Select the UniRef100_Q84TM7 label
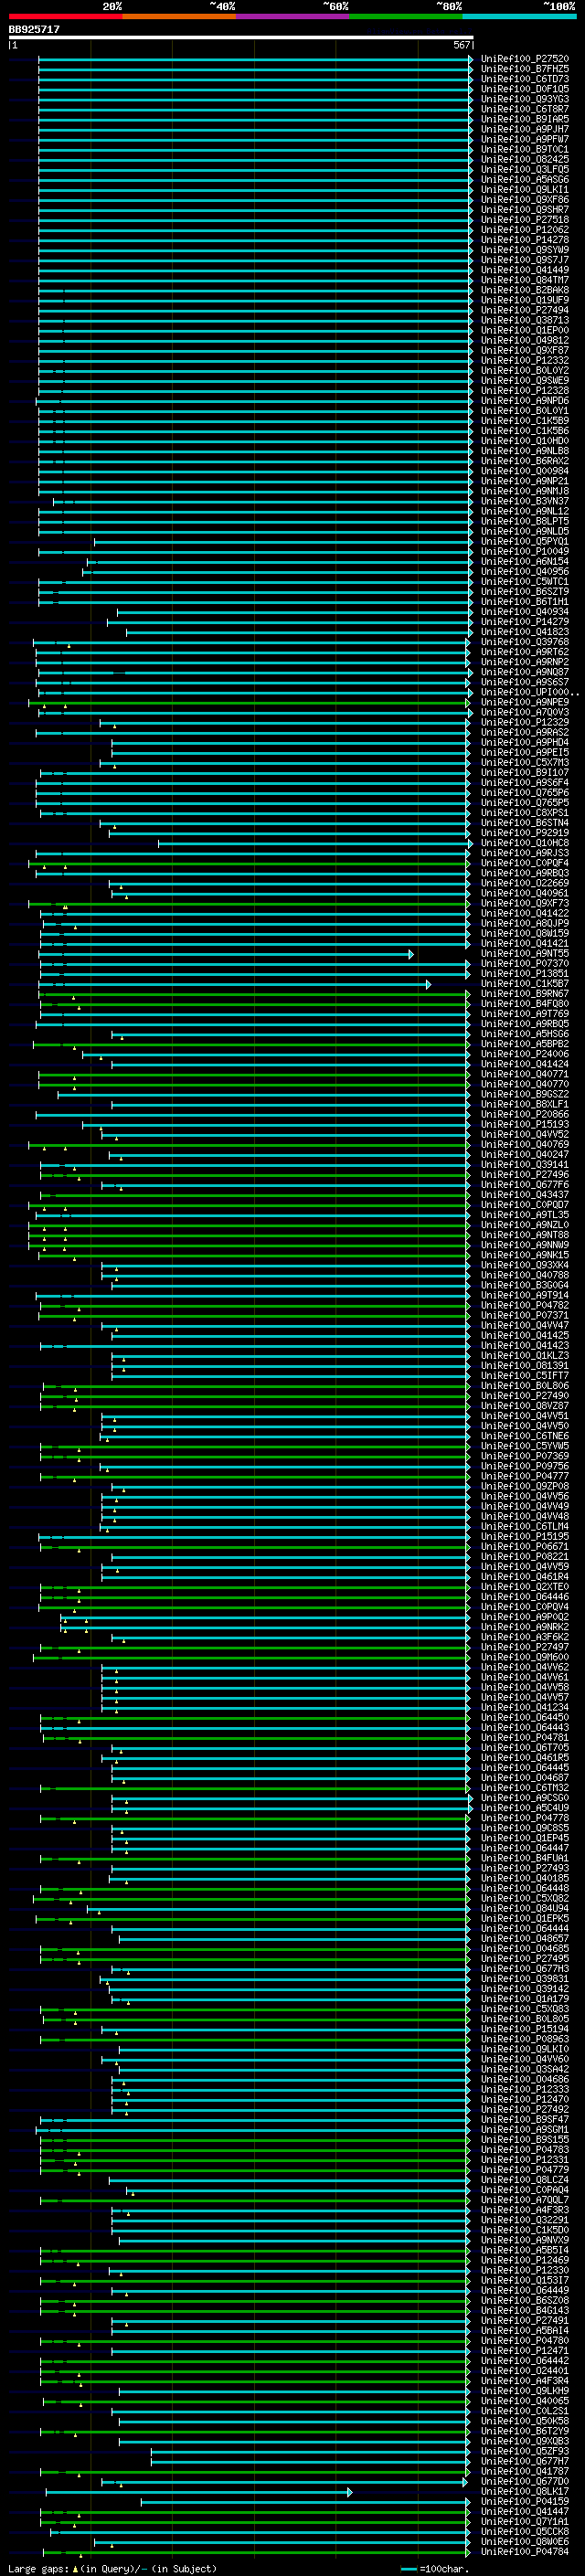585x2576 pixels. [x=525, y=280]
